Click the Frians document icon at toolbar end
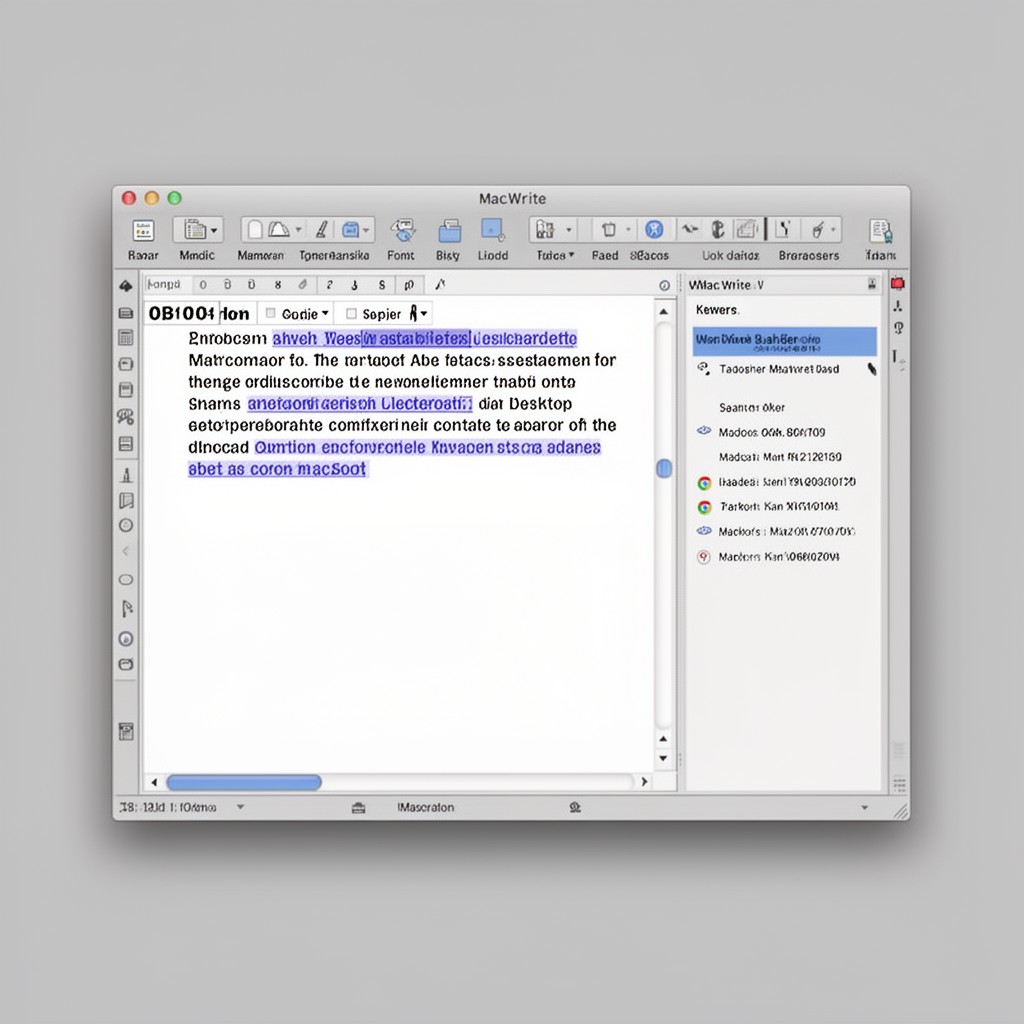This screenshot has height=1024, width=1024. tap(881, 231)
